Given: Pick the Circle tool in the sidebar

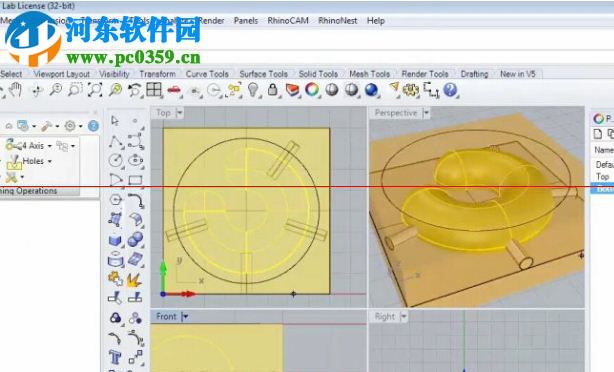Looking at the screenshot, I should (x=115, y=161).
